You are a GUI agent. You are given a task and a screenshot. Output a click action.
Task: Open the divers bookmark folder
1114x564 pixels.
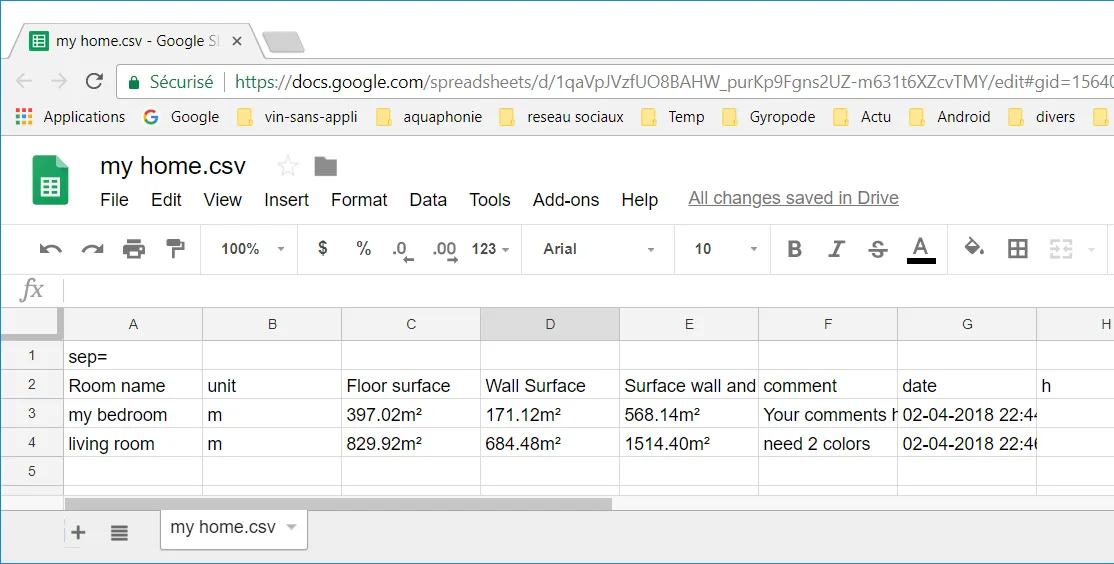(1042, 116)
